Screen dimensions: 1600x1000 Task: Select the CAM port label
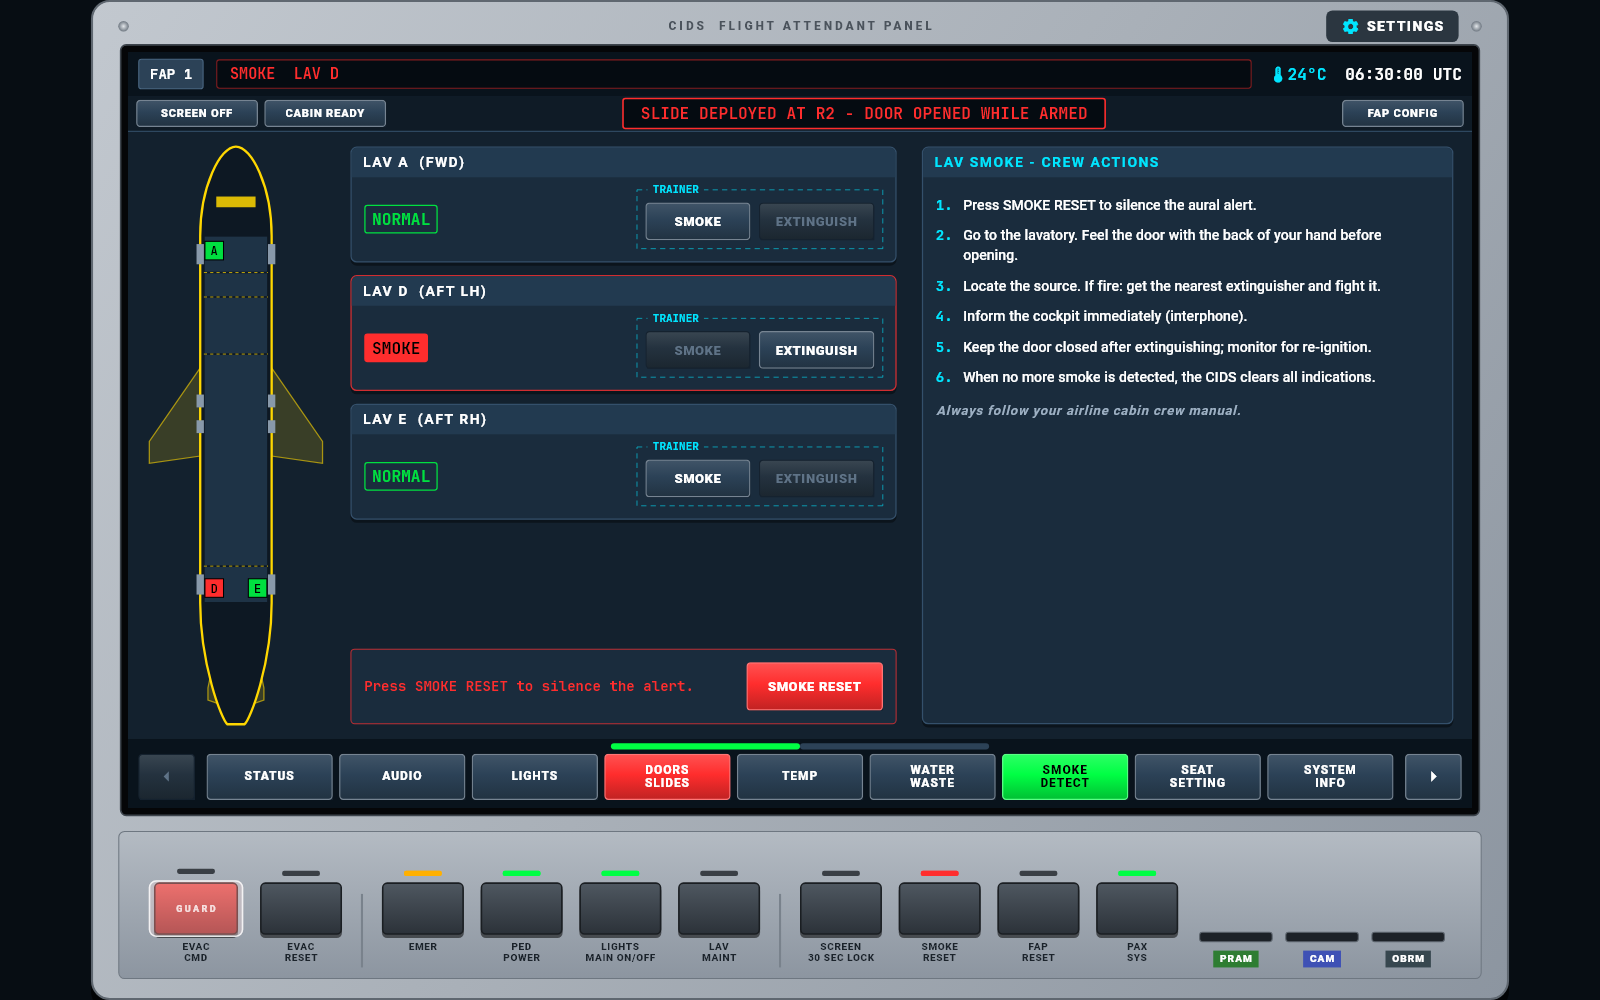[x=1322, y=959]
